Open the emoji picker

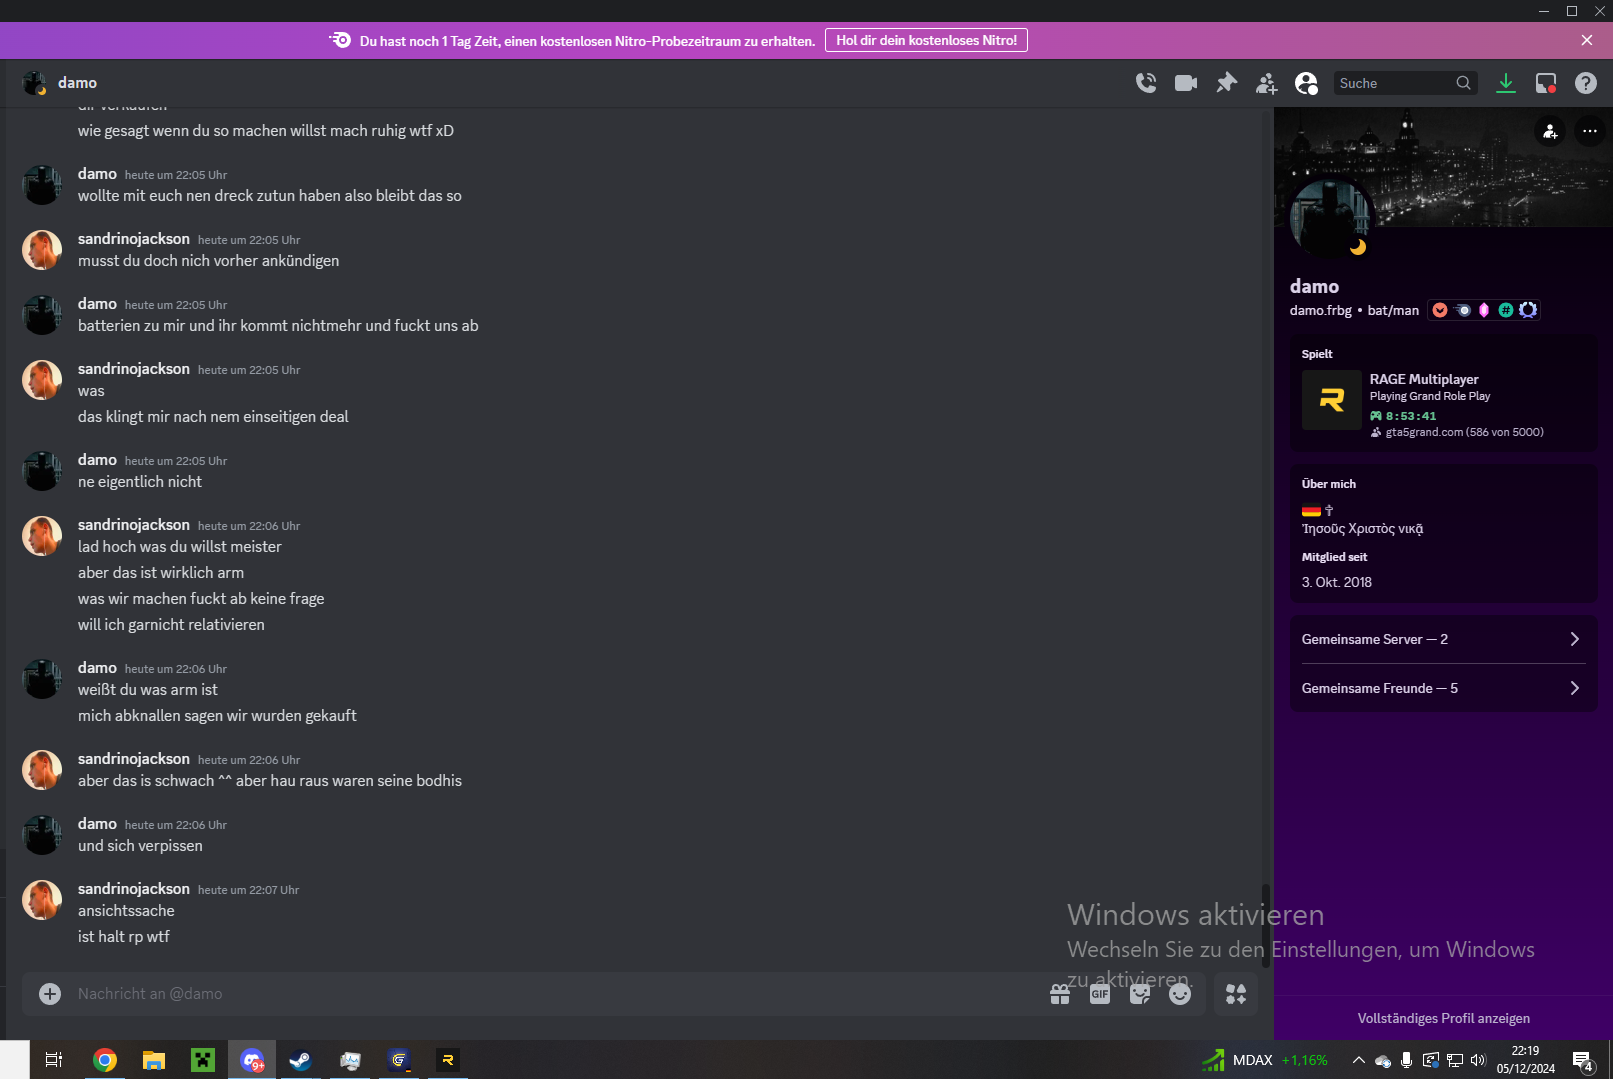1180,993
